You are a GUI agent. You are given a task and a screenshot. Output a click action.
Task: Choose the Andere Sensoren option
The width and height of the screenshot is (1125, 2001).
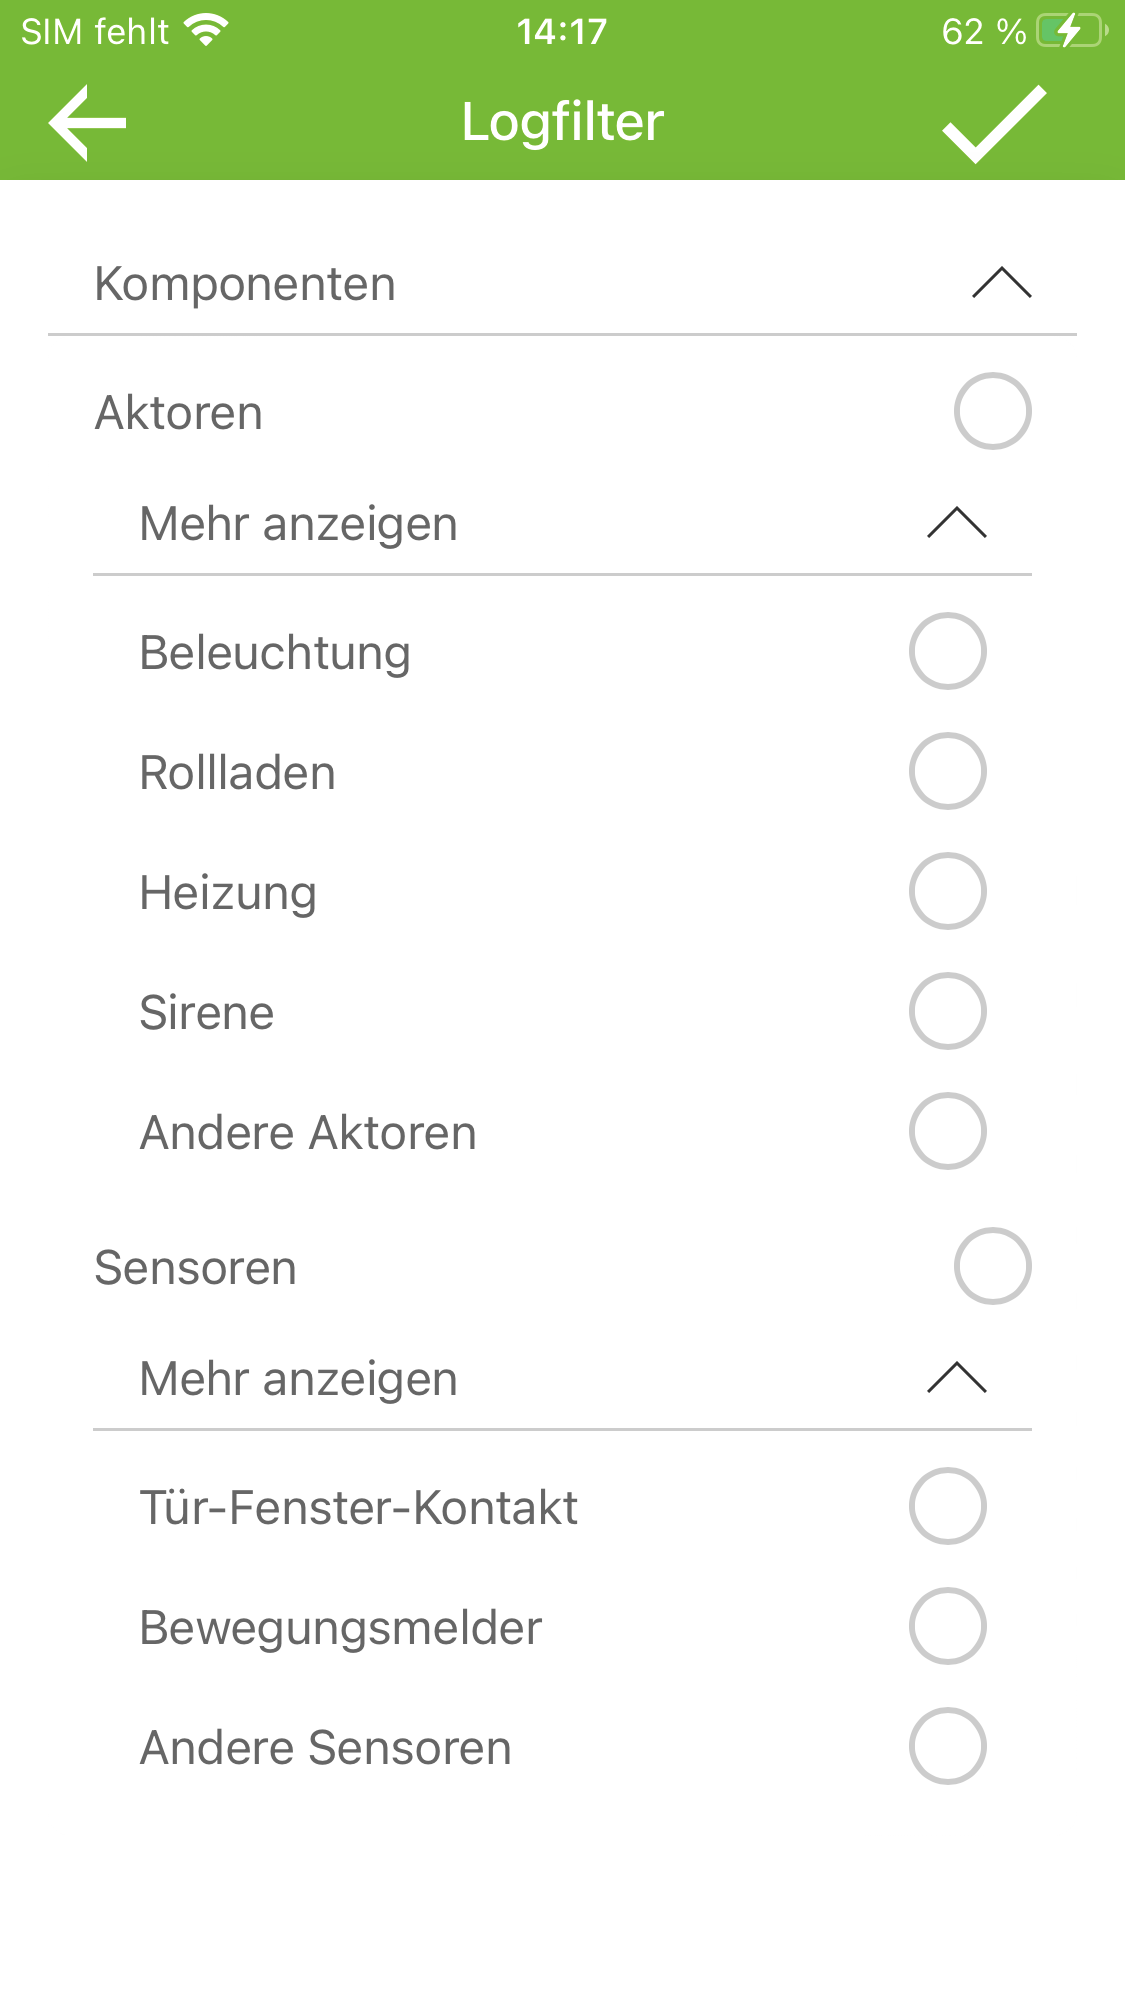pos(947,1746)
